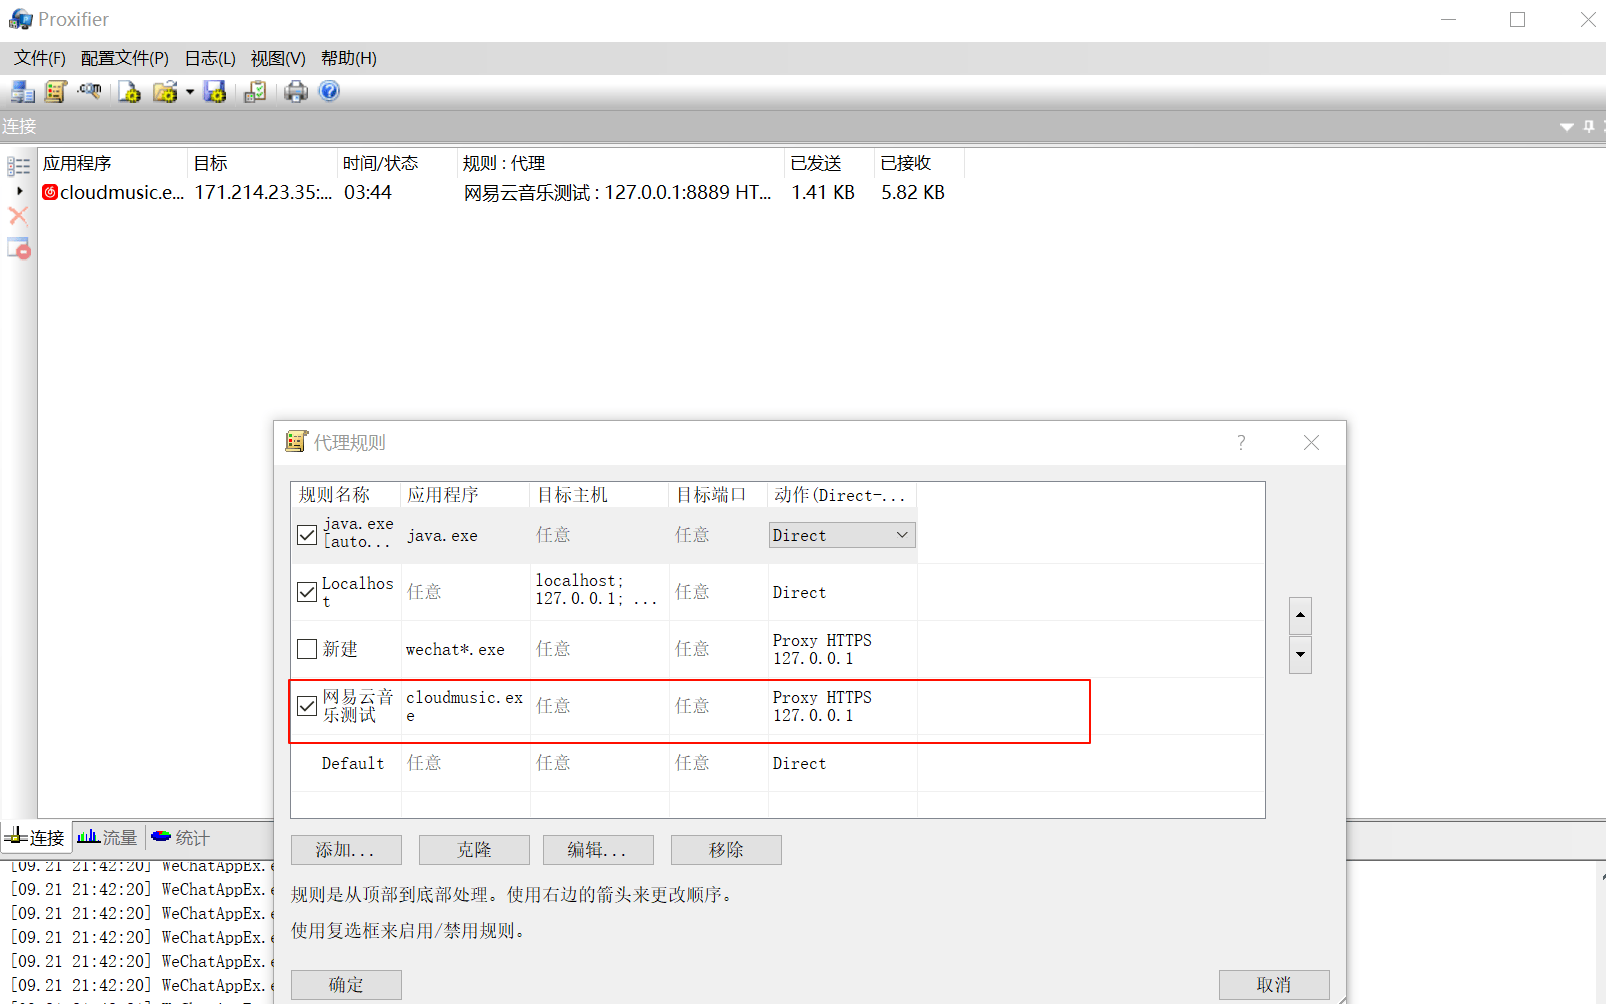Click the cloudmusic red app icon
This screenshot has height=1004, width=1606.
50,192
